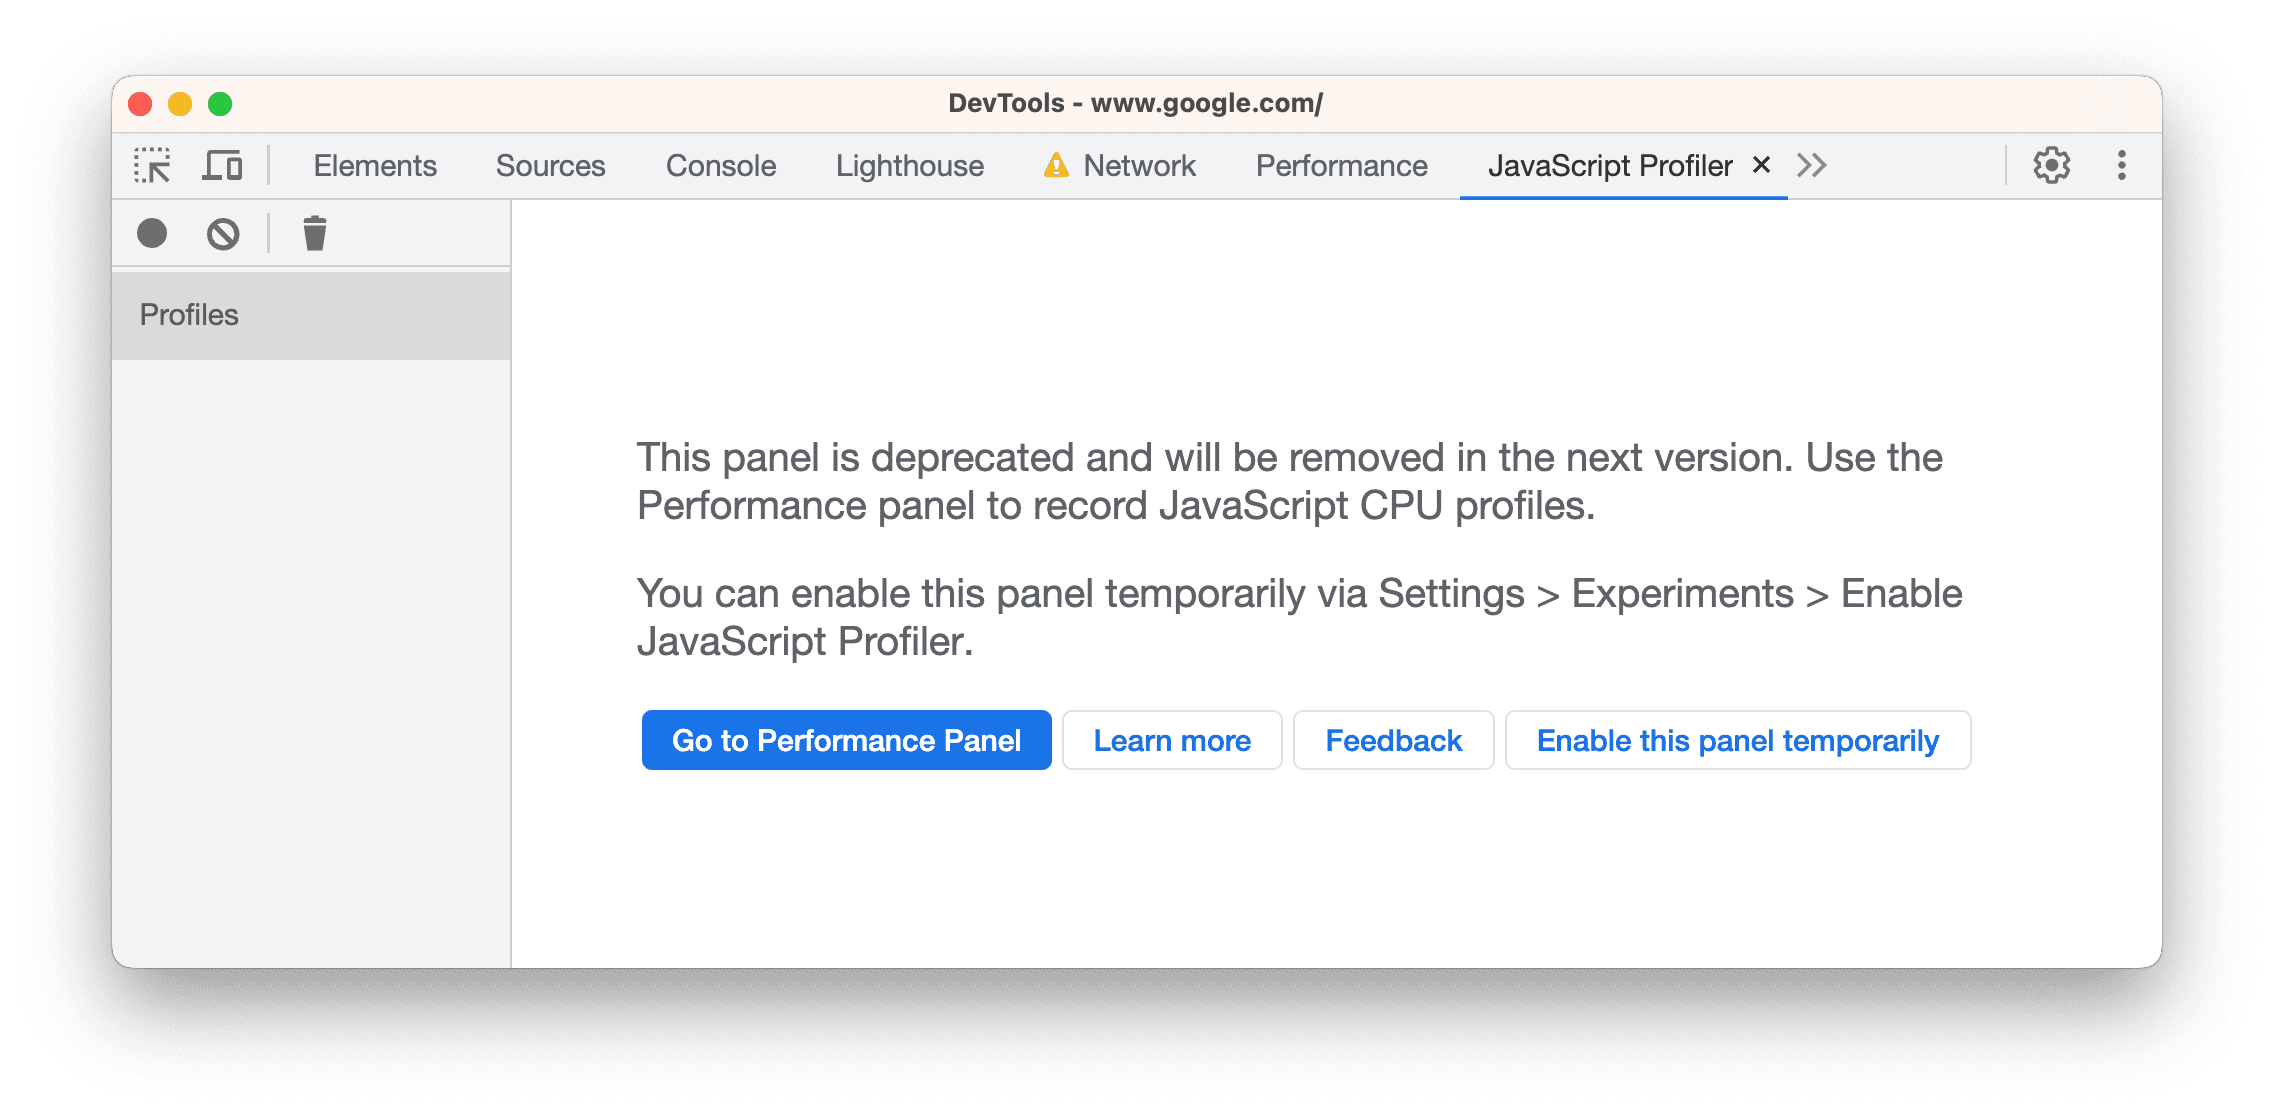This screenshot has width=2274, height=1116.
Task: Click the Network tab warning indicator
Action: point(1051,164)
